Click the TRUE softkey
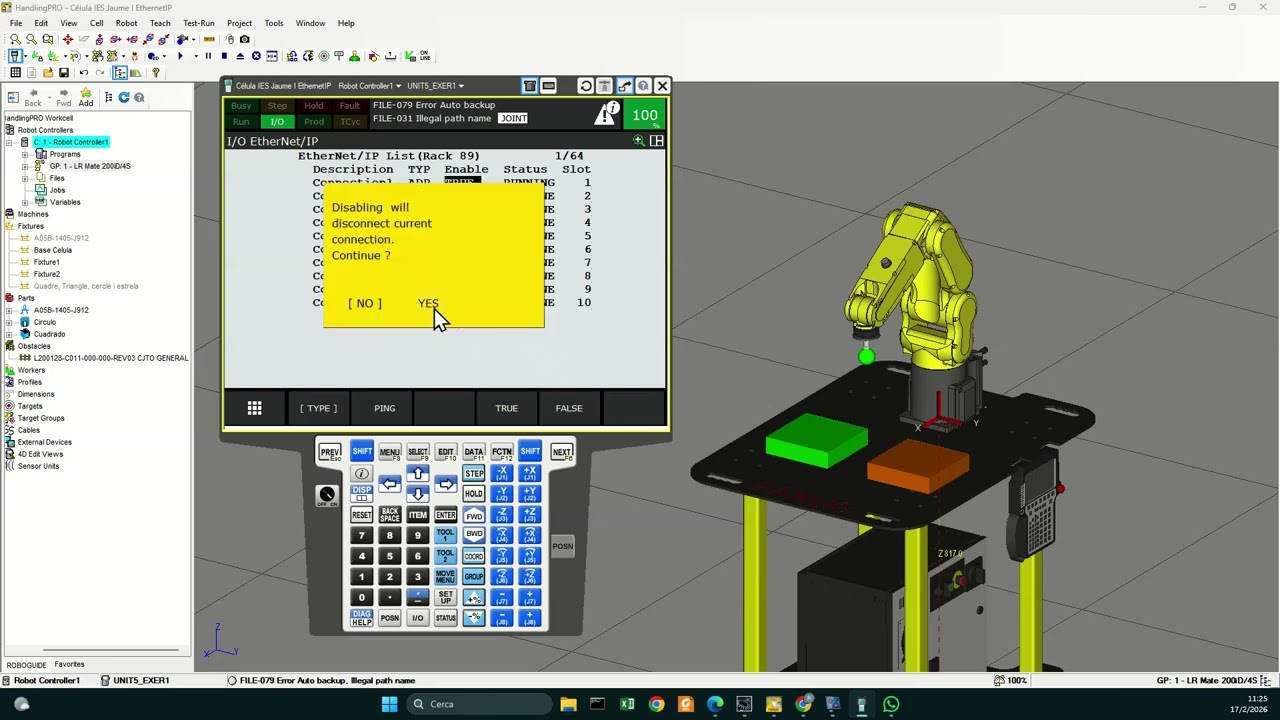Viewport: 1280px width, 720px height. point(506,408)
